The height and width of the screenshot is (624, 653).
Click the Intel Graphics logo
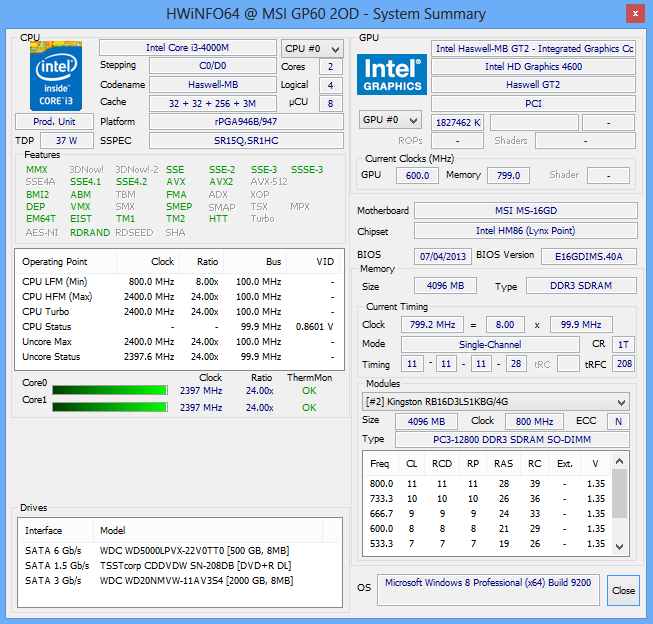tap(391, 75)
